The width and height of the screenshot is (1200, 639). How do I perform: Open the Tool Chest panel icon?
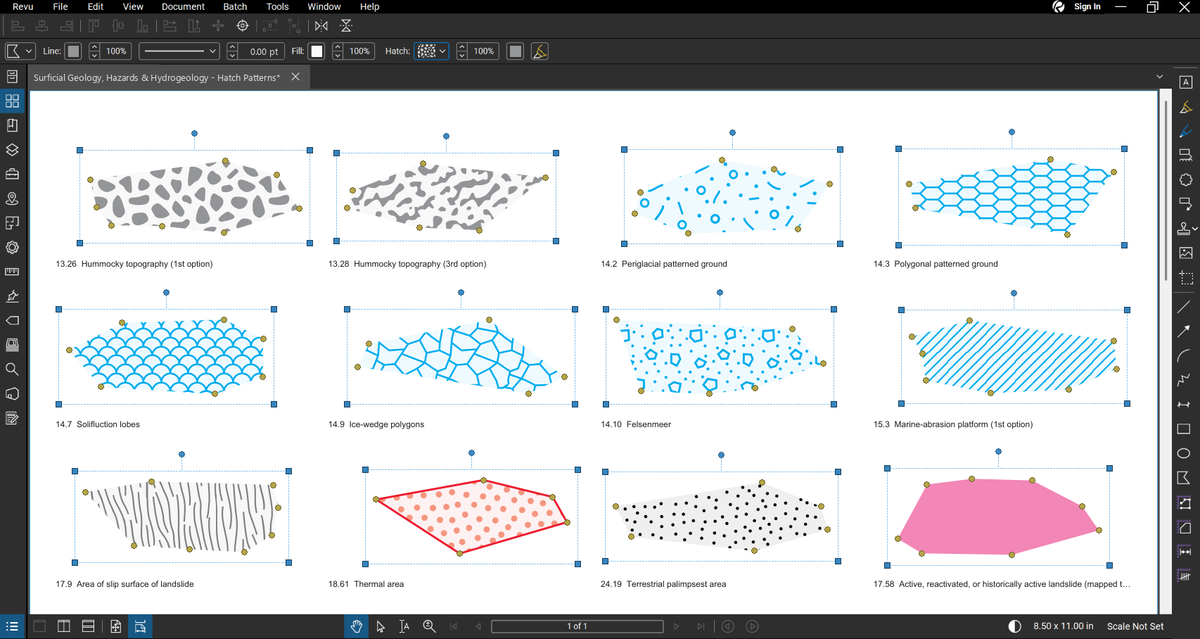(x=12, y=174)
